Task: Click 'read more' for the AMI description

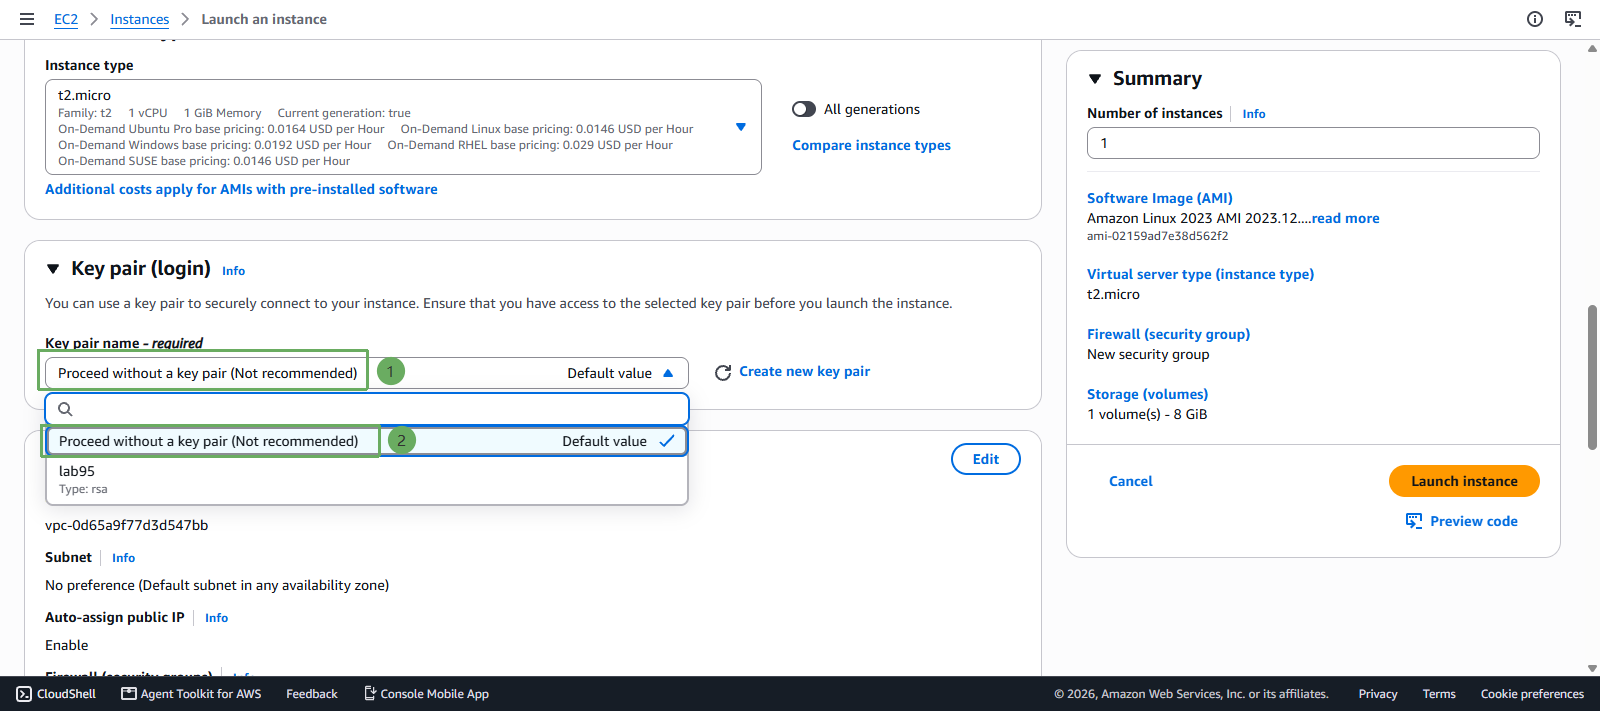Action: tap(1346, 218)
